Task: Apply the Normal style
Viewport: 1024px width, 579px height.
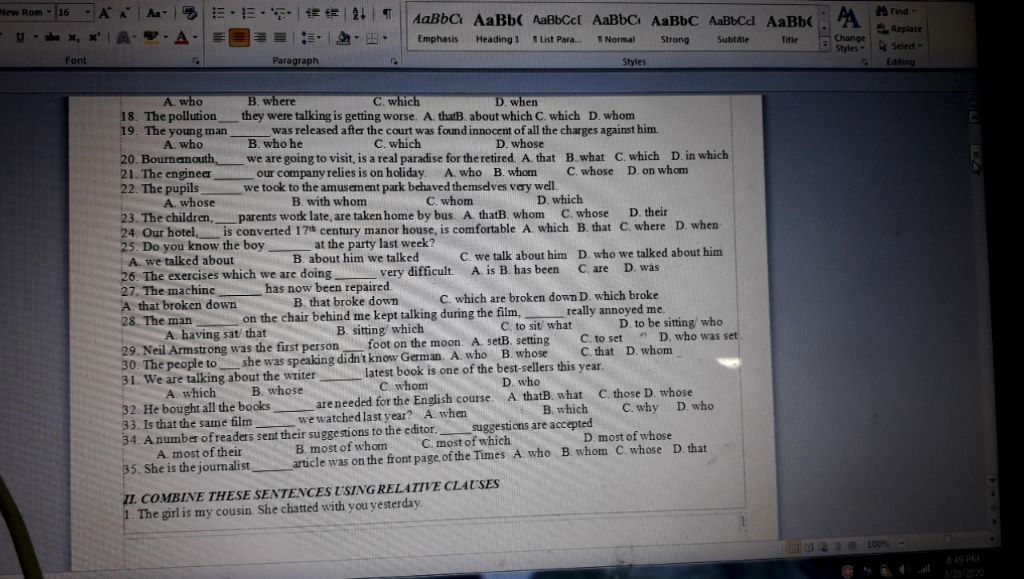Action: (x=616, y=29)
